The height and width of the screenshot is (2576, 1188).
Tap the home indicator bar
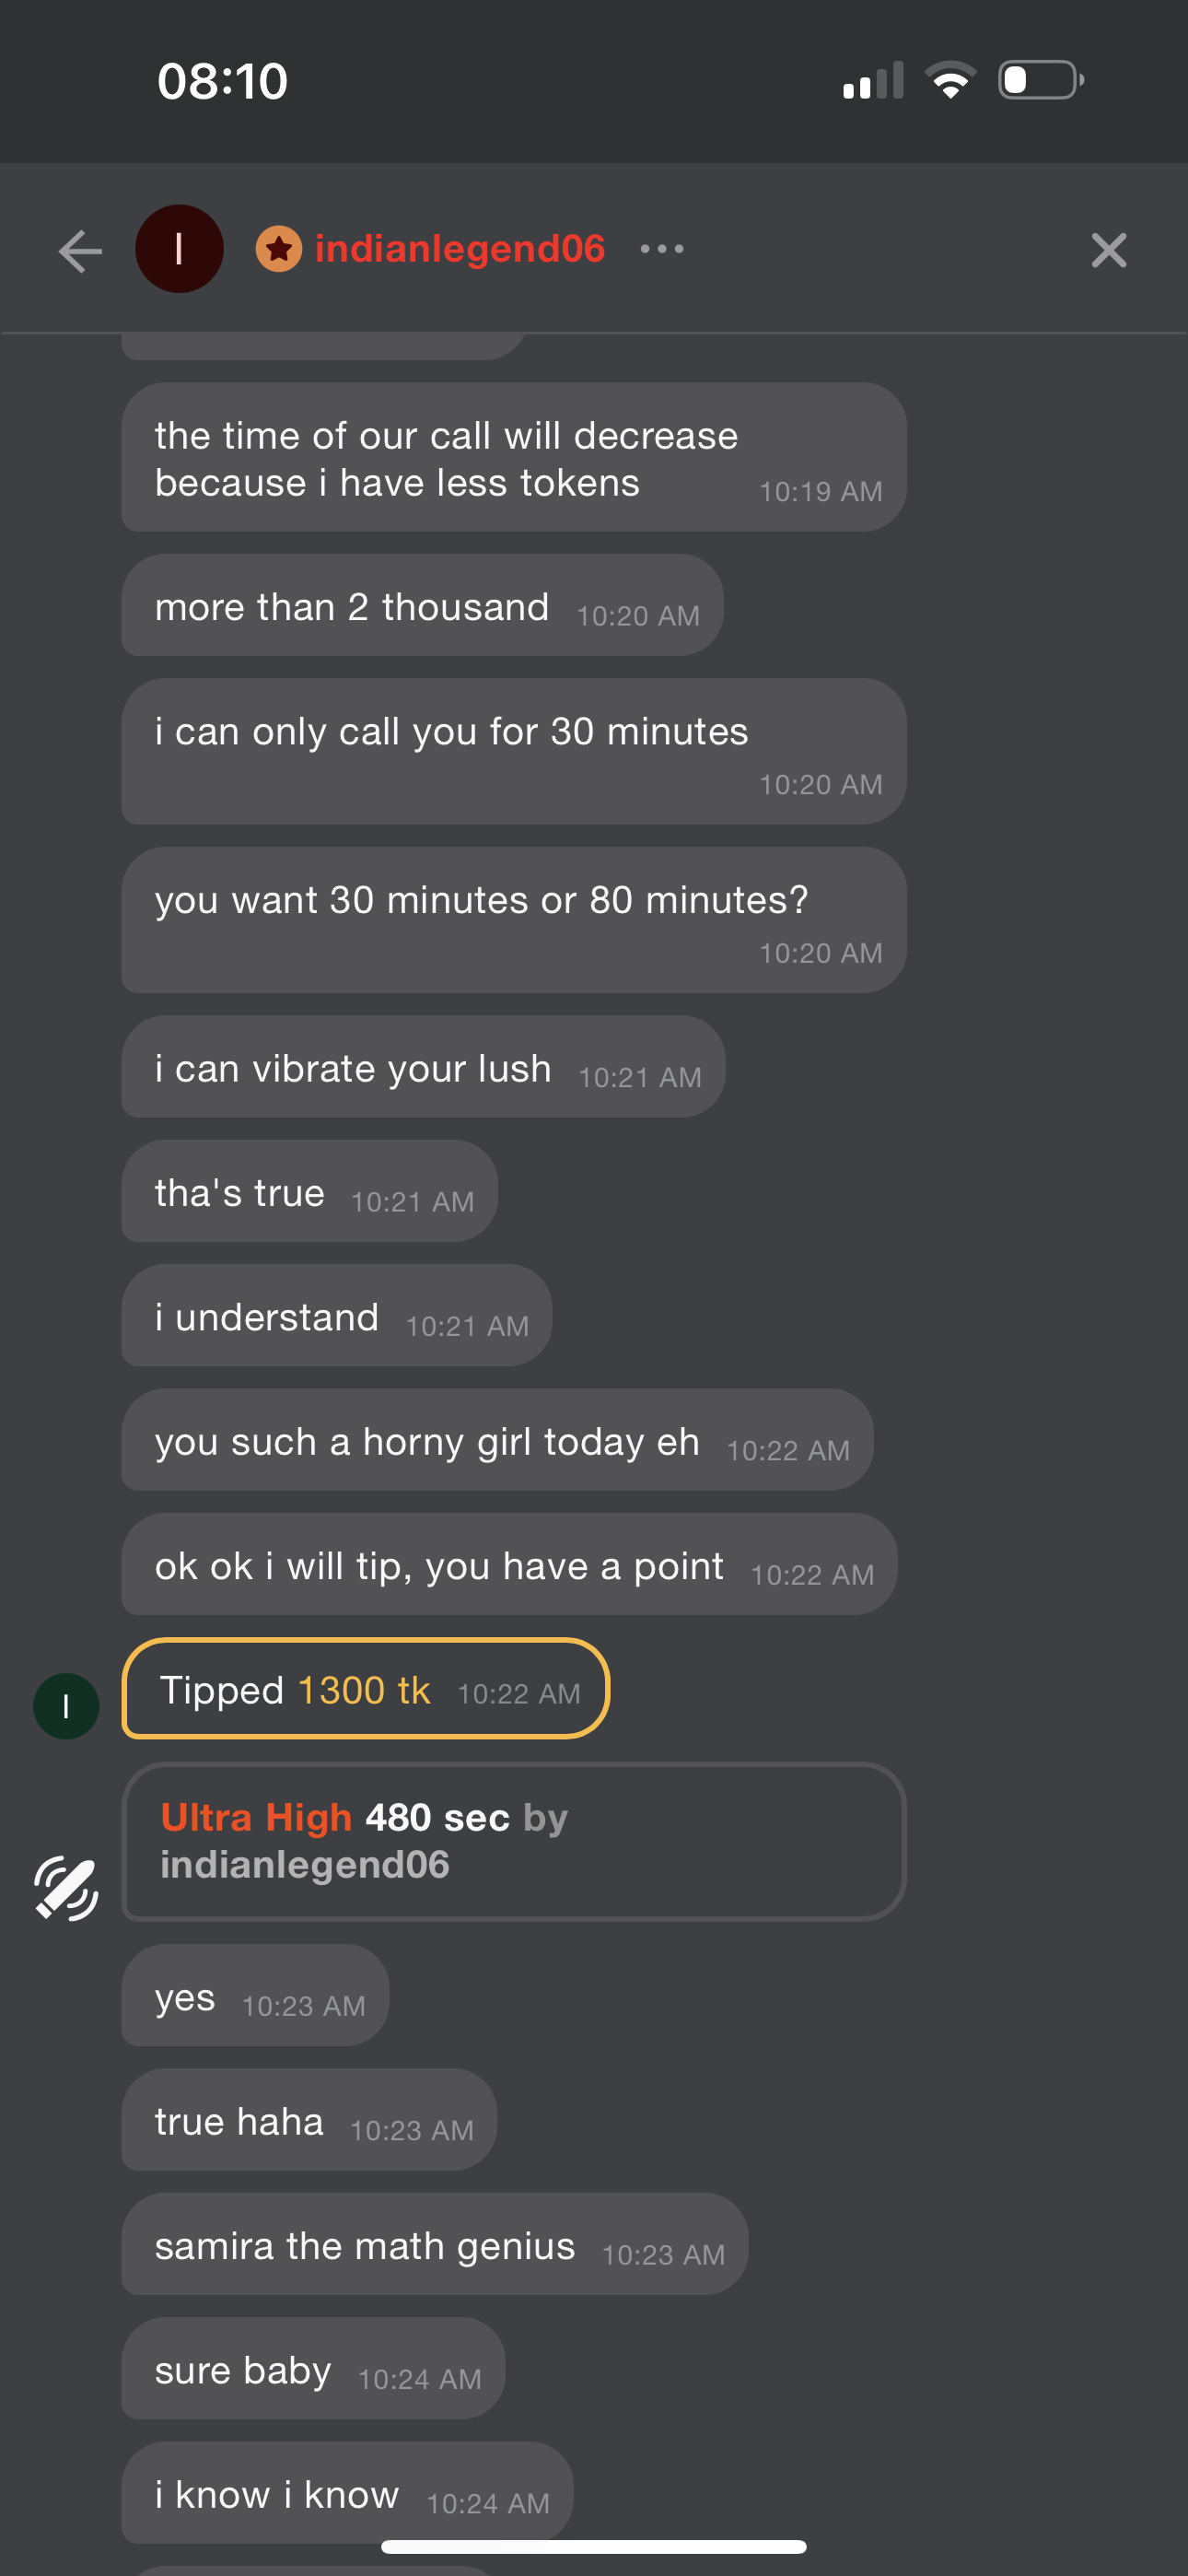(594, 2546)
